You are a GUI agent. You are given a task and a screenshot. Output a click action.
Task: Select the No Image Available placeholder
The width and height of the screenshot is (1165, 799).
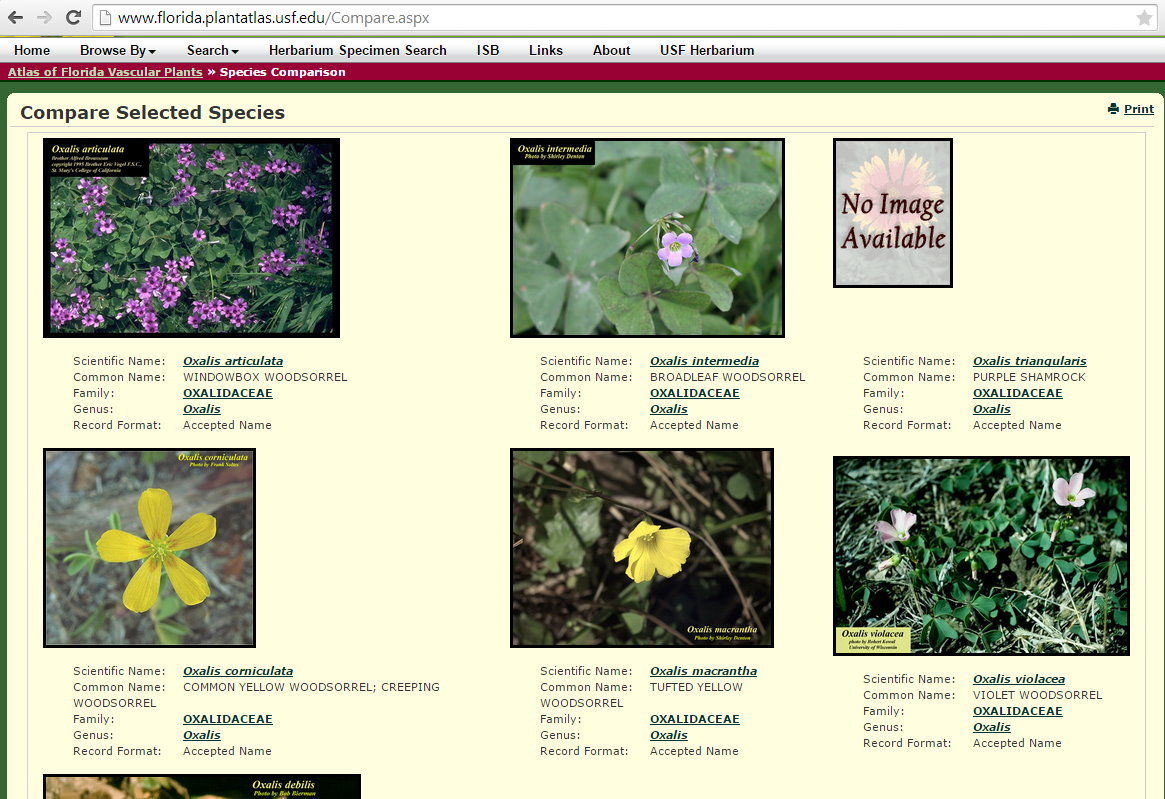click(x=892, y=213)
